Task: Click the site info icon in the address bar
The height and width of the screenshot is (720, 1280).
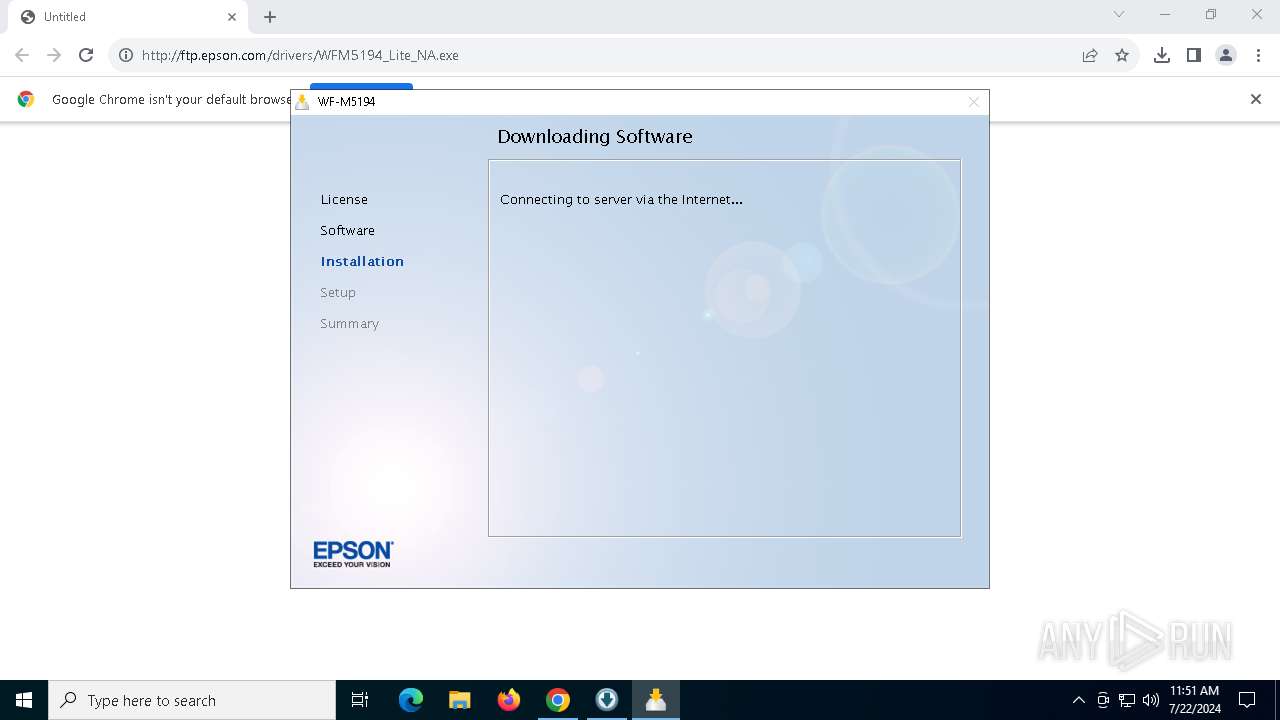Action: tap(126, 55)
